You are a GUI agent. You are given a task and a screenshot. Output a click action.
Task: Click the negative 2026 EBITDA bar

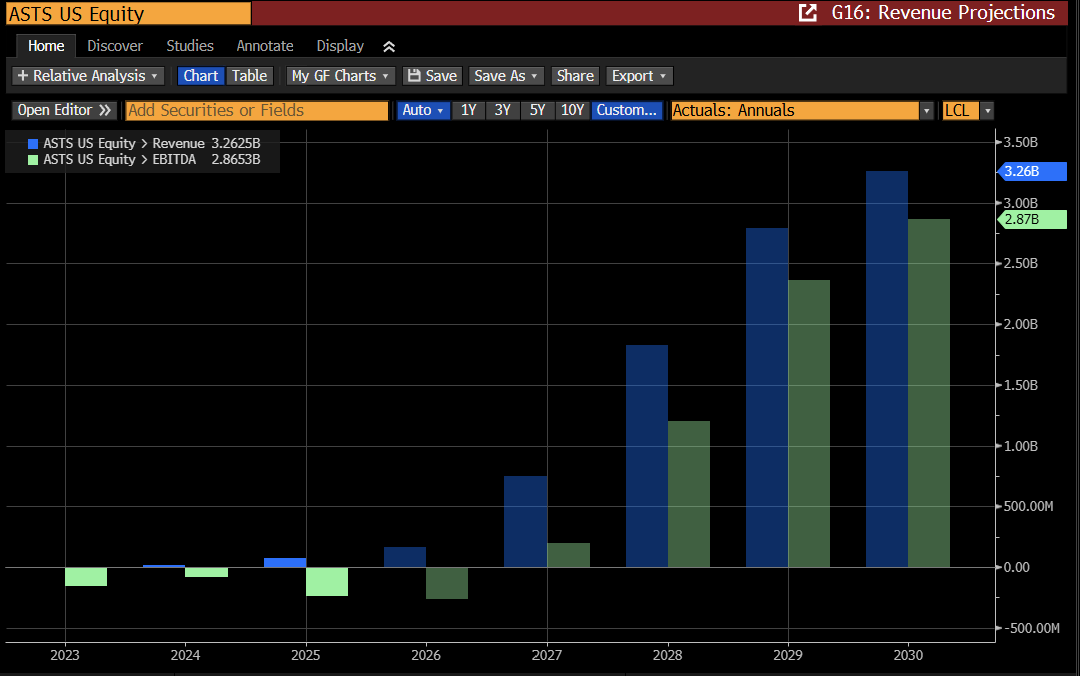(x=447, y=583)
